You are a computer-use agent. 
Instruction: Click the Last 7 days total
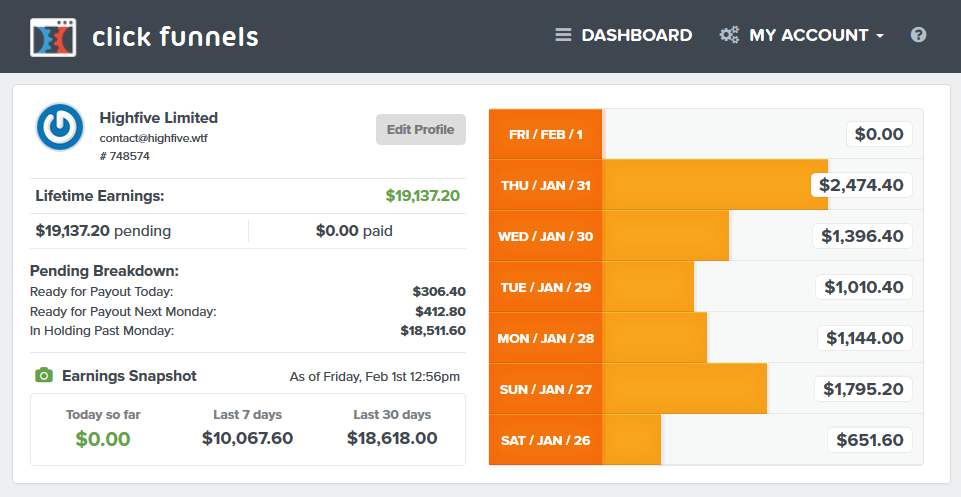coord(247,438)
